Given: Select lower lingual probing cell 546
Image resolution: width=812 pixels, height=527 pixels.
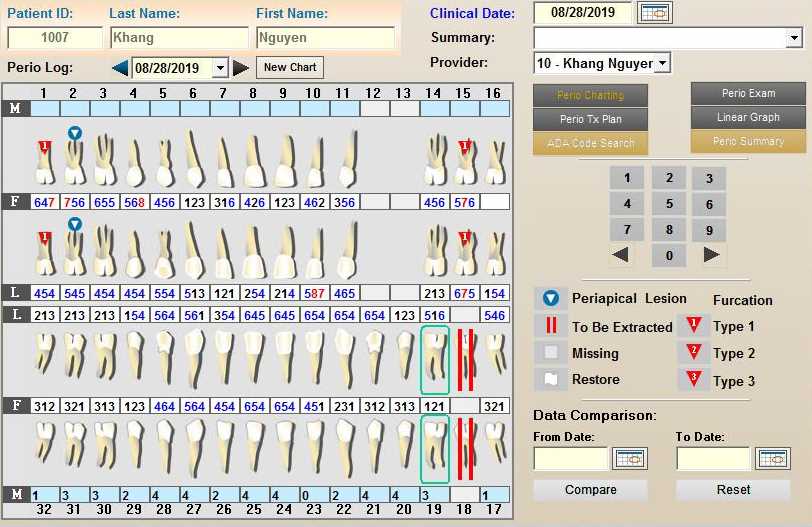Looking at the screenshot, I should click(495, 315).
